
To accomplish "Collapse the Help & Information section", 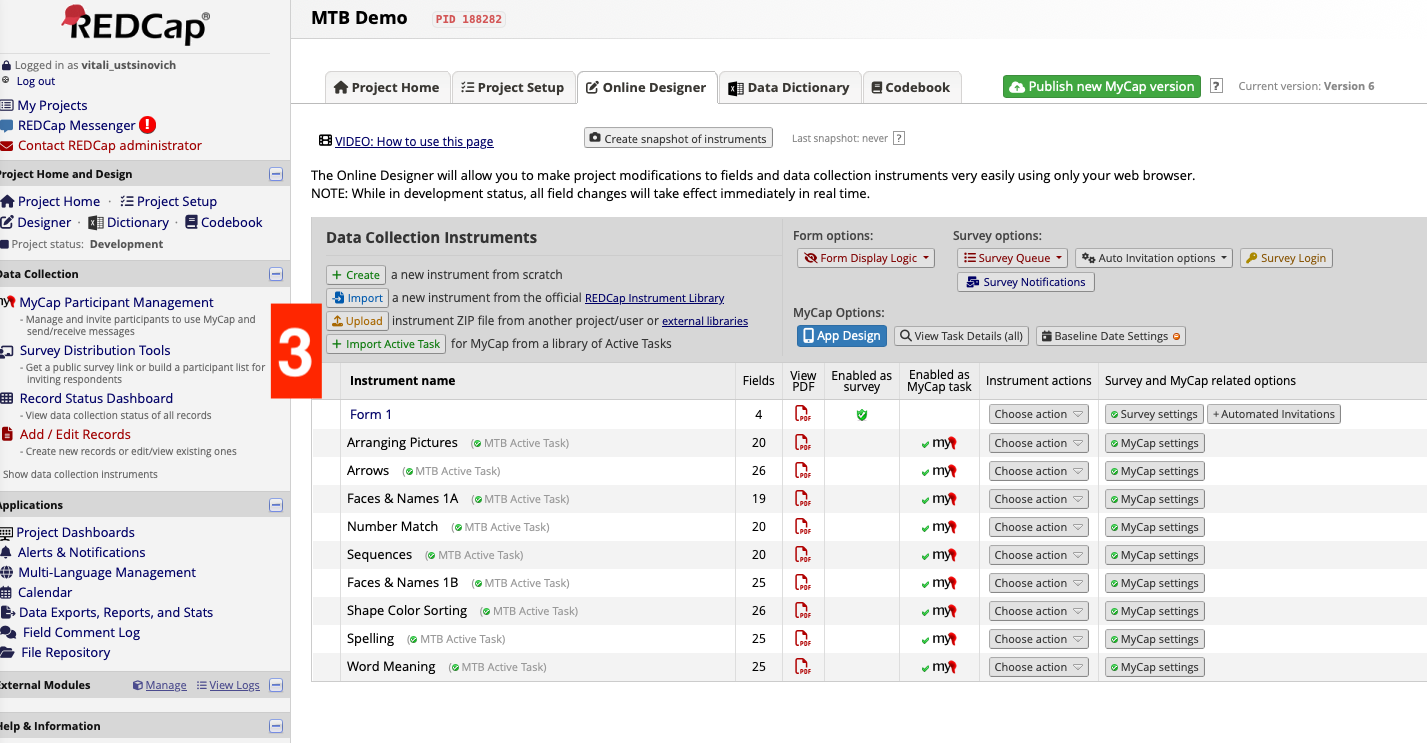I will click(x=276, y=726).
